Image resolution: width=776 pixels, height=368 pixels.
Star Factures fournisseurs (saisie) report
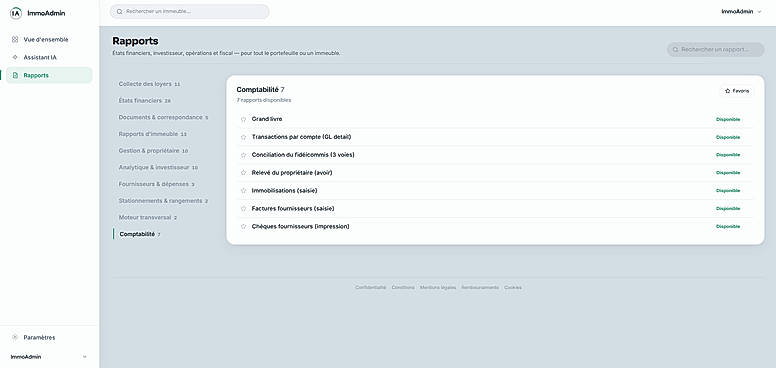pyautogui.click(x=243, y=209)
